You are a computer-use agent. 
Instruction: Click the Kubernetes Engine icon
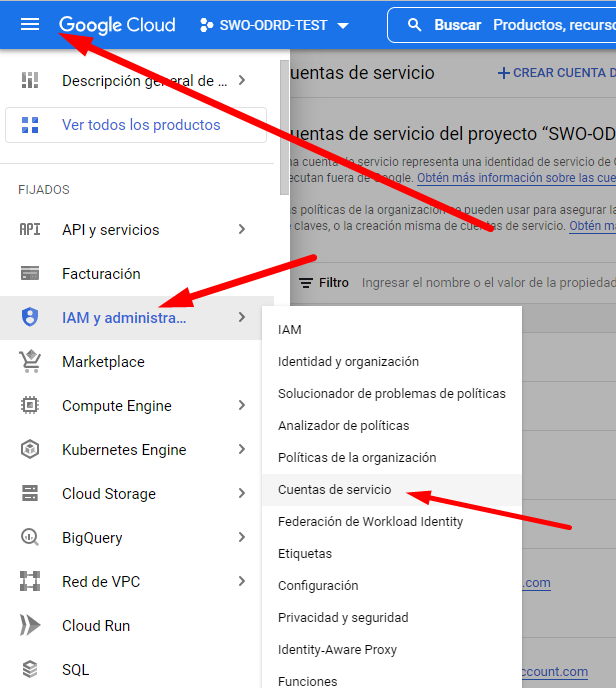[x=30, y=450]
